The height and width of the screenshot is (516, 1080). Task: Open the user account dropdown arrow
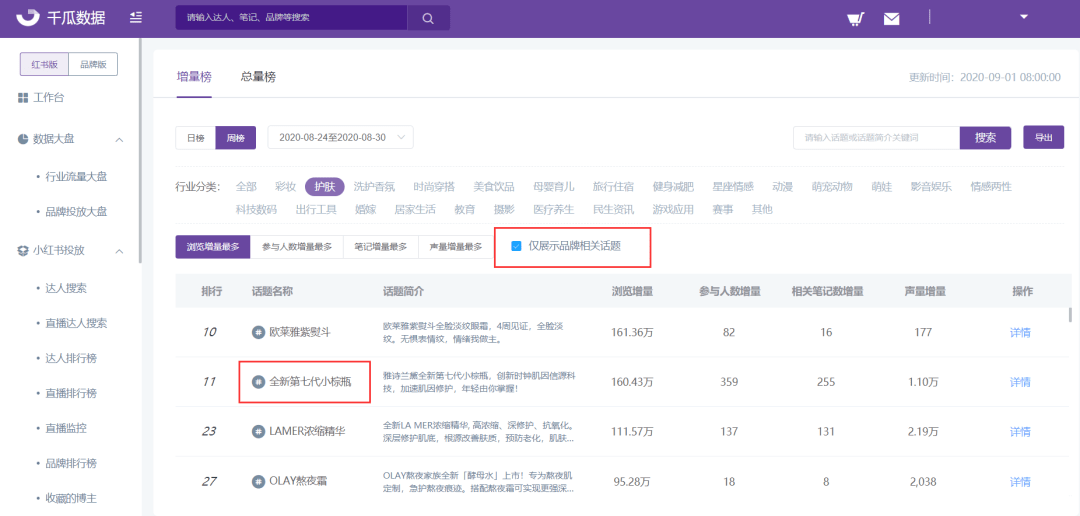[x=1023, y=17]
